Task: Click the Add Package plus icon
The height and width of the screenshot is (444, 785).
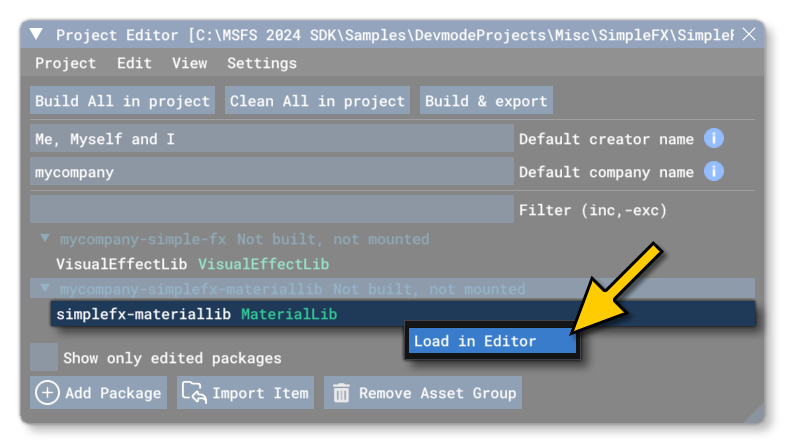Action: pos(47,393)
